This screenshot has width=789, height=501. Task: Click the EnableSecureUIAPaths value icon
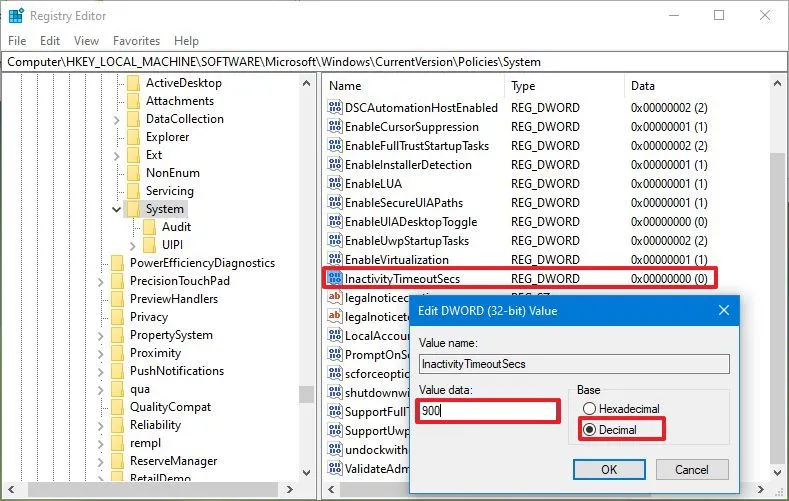coord(335,202)
